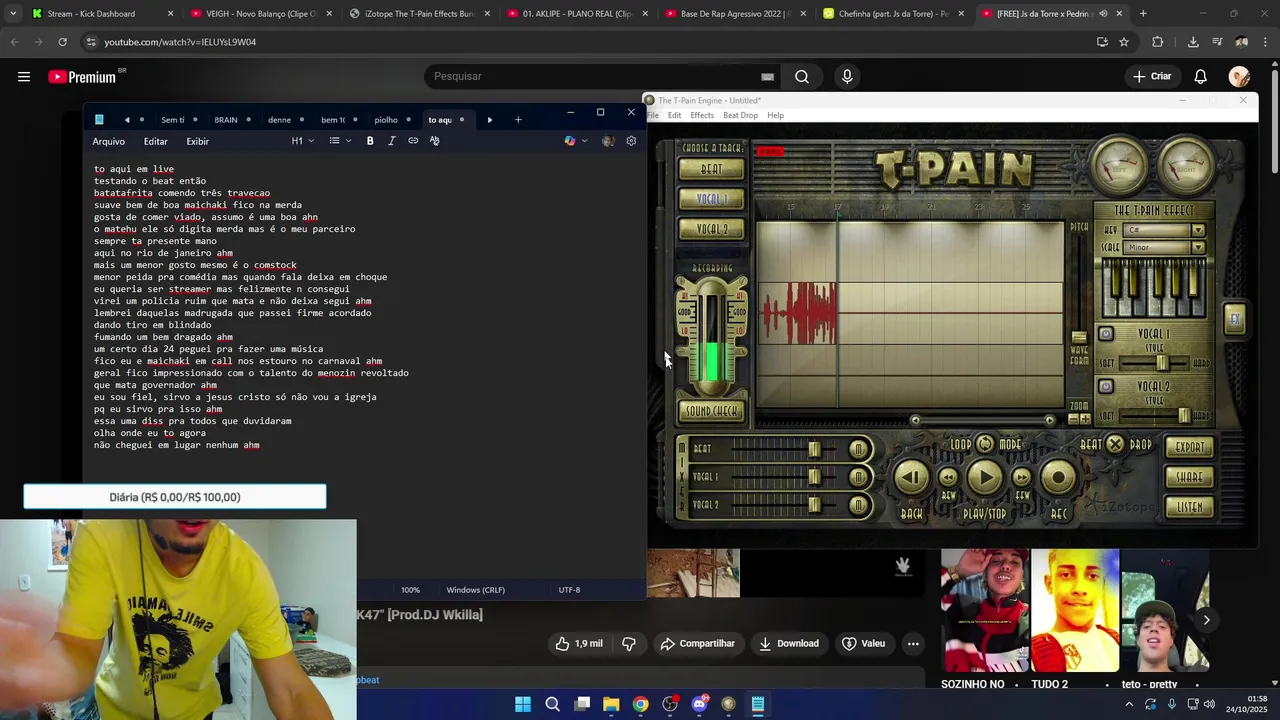
Task: Adjust the Beat mixer volume slider
Action: click(814, 450)
